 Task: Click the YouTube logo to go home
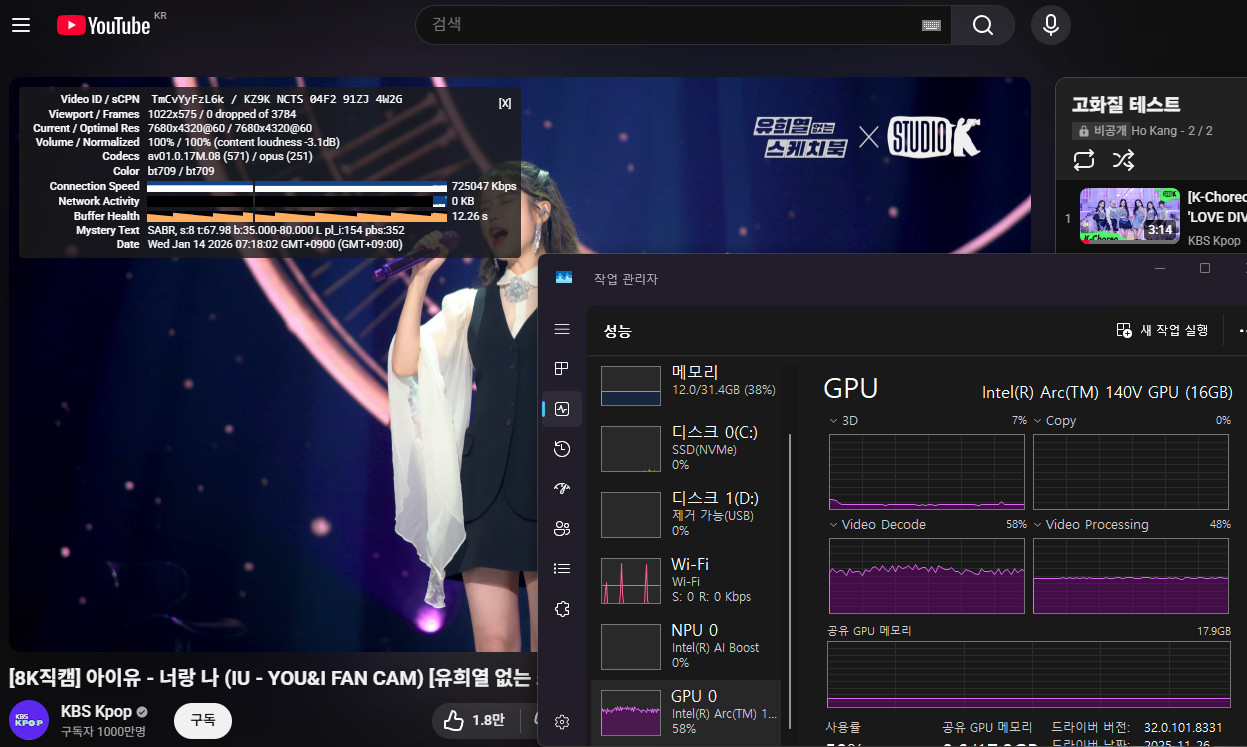coord(103,25)
